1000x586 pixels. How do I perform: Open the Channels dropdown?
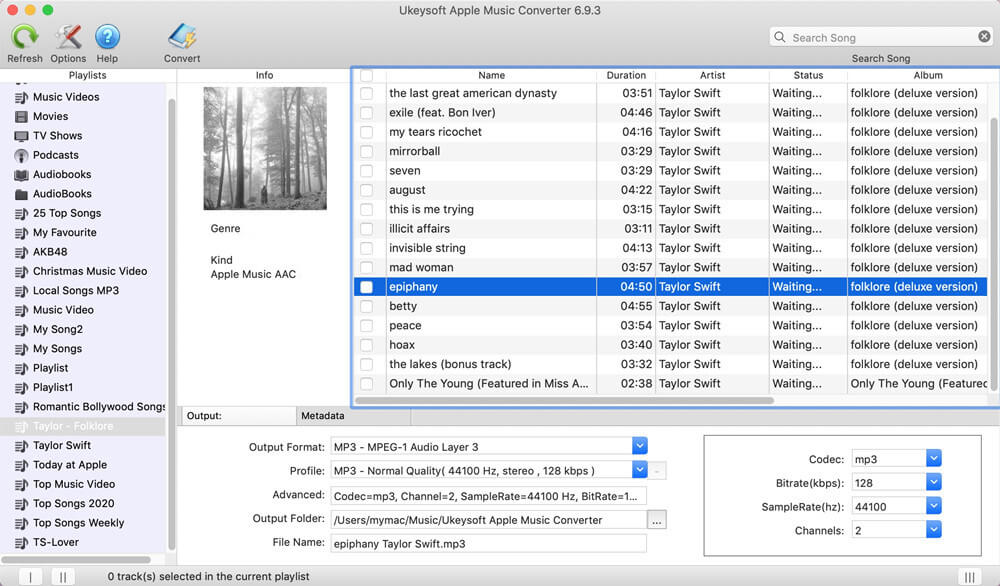[934, 529]
